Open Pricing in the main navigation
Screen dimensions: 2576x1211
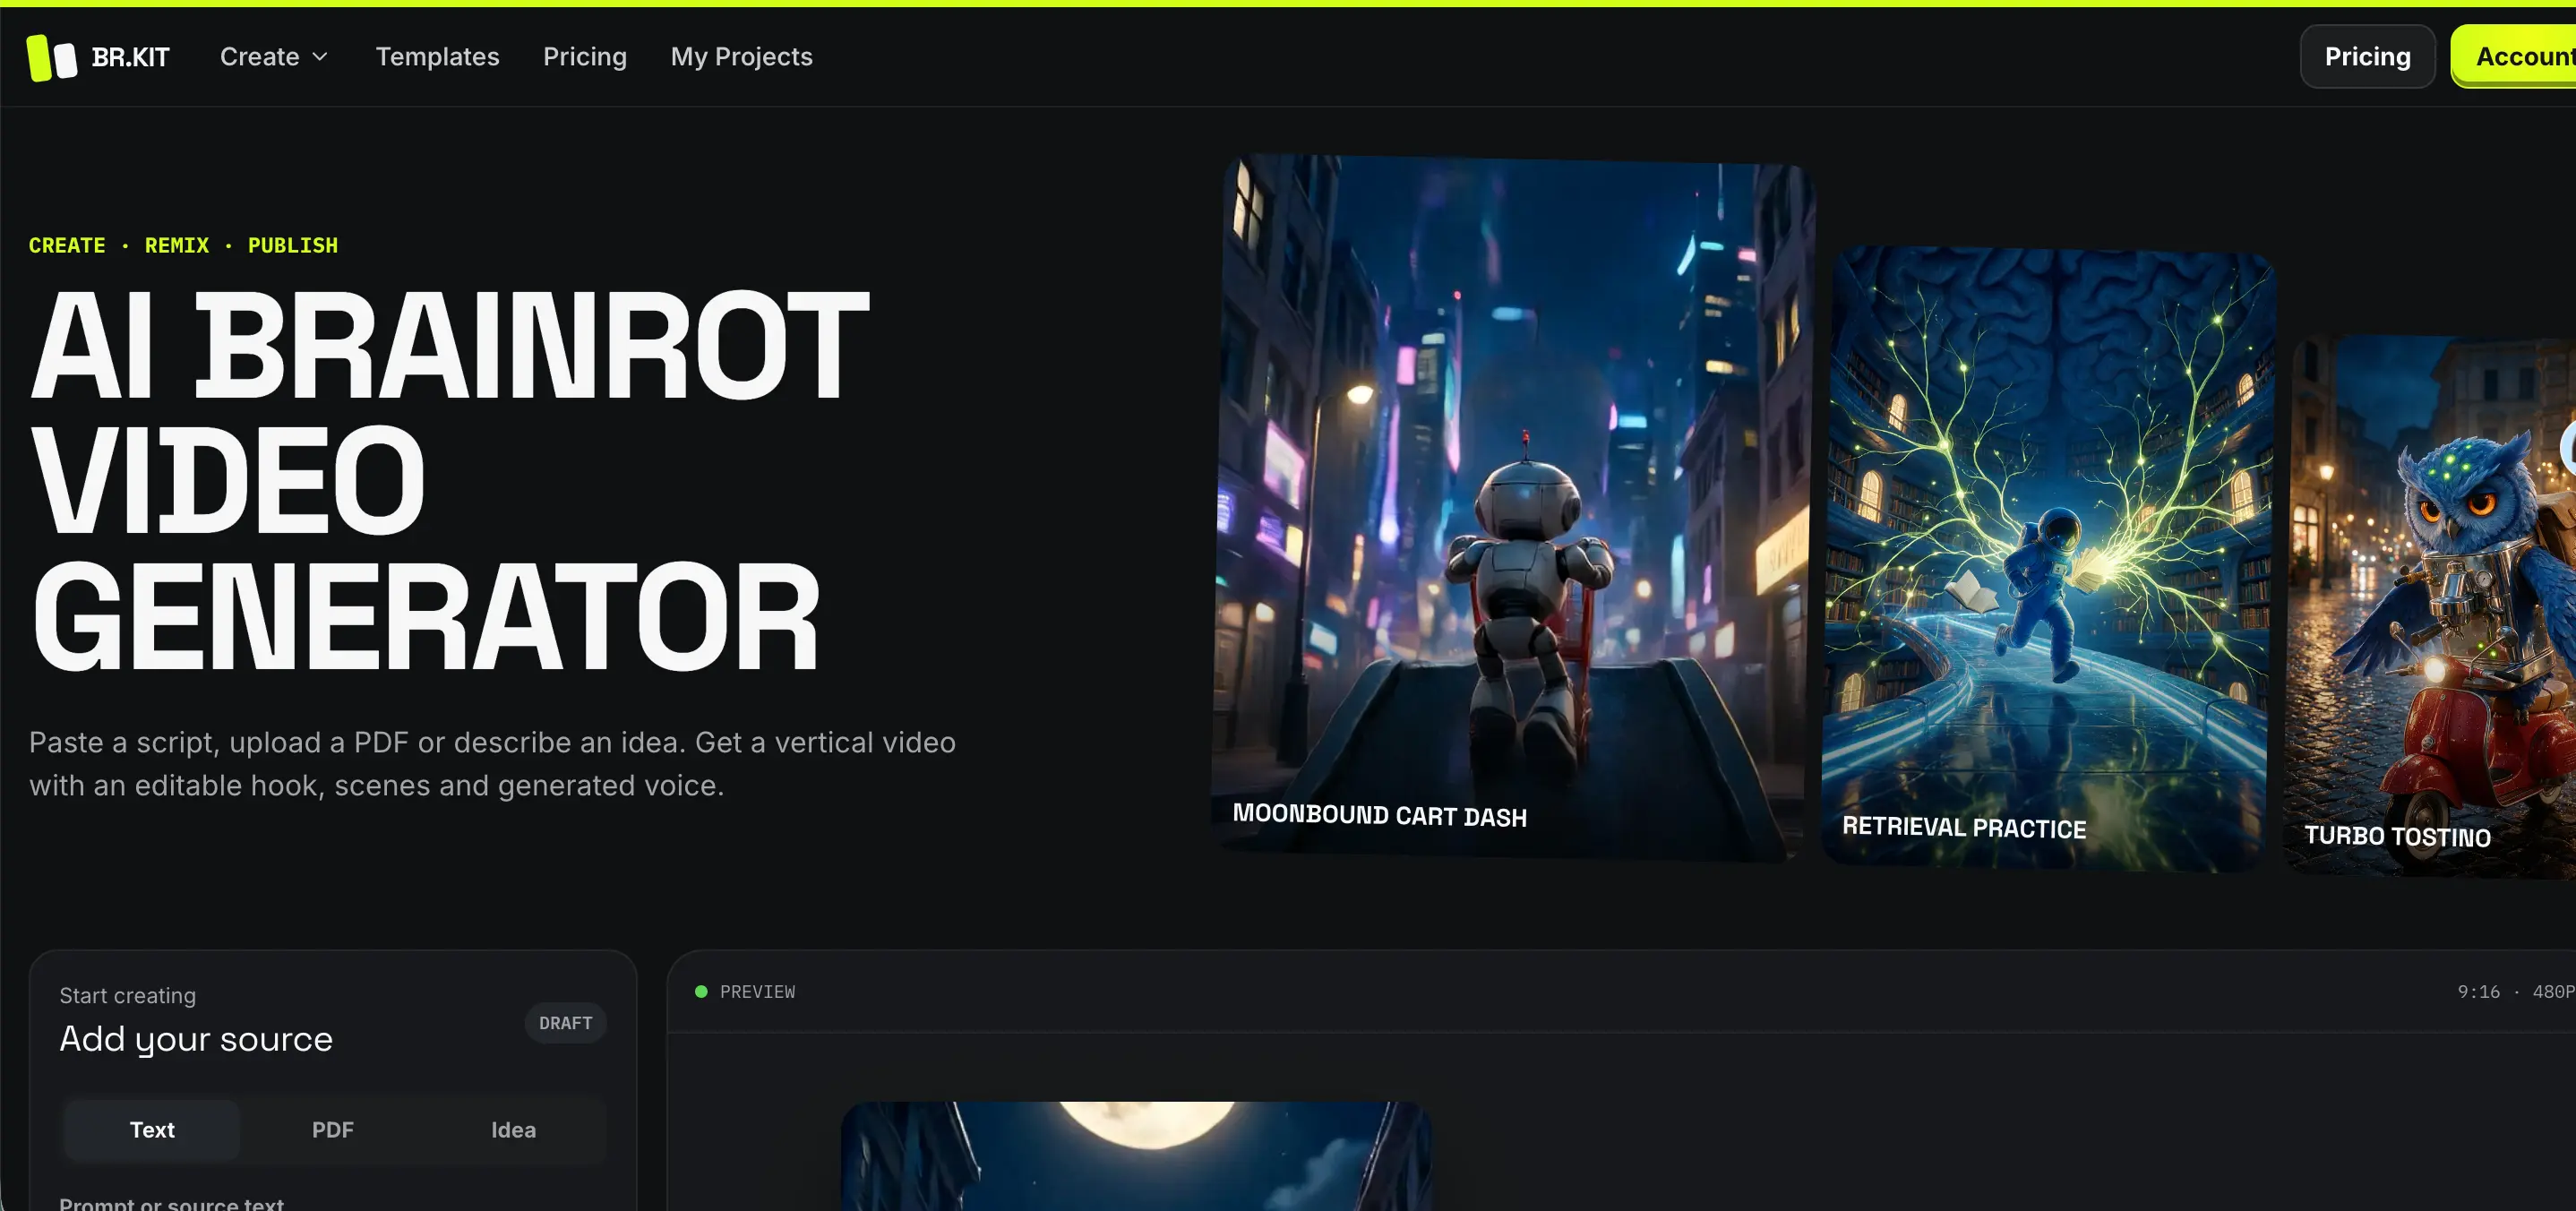pyautogui.click(x=585, y=57)
